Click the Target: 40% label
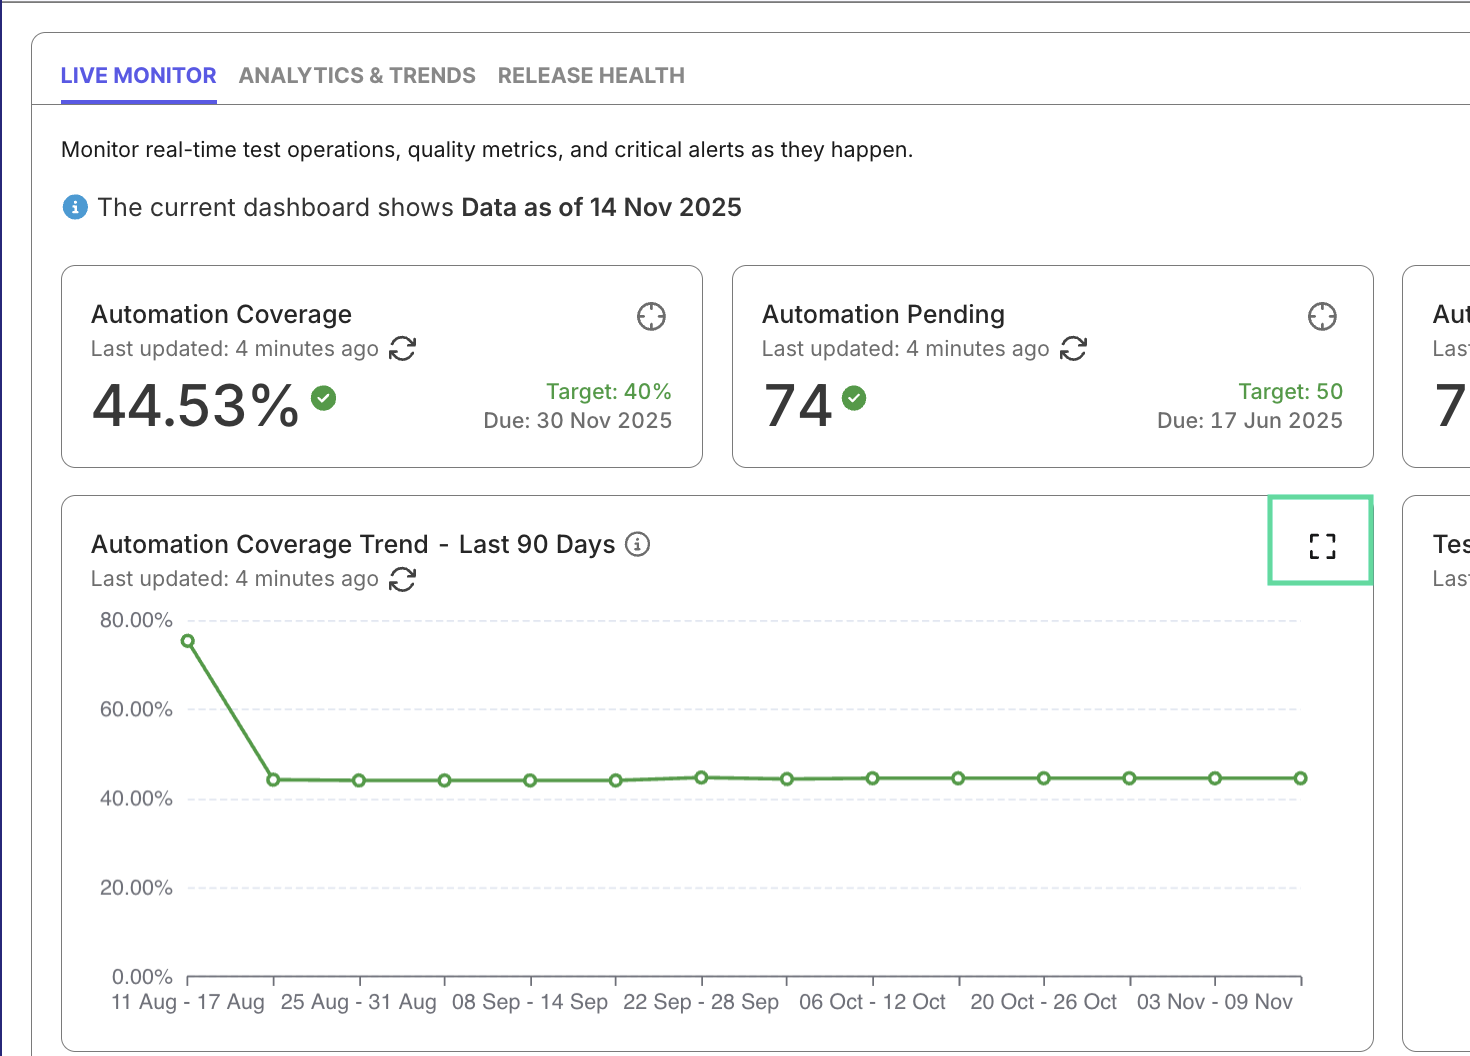The height and width of the screenshot is (1056, 1470). tap(609, 391)
